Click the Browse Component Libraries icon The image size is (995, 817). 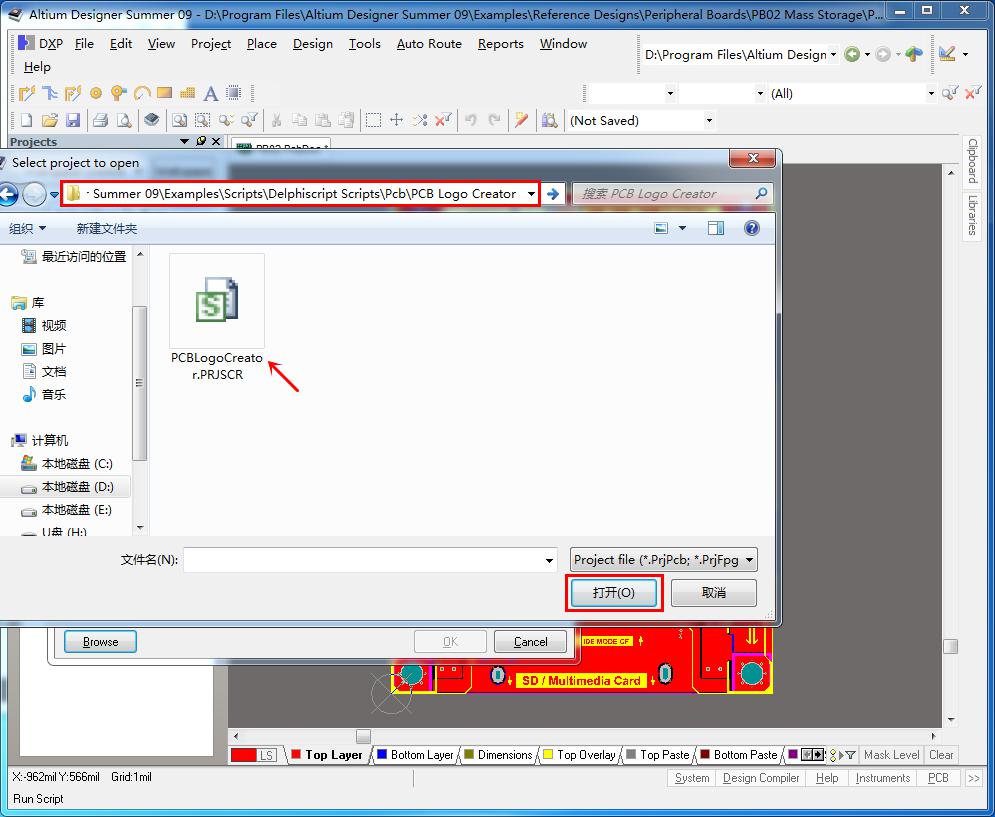[x=550, y=120]
